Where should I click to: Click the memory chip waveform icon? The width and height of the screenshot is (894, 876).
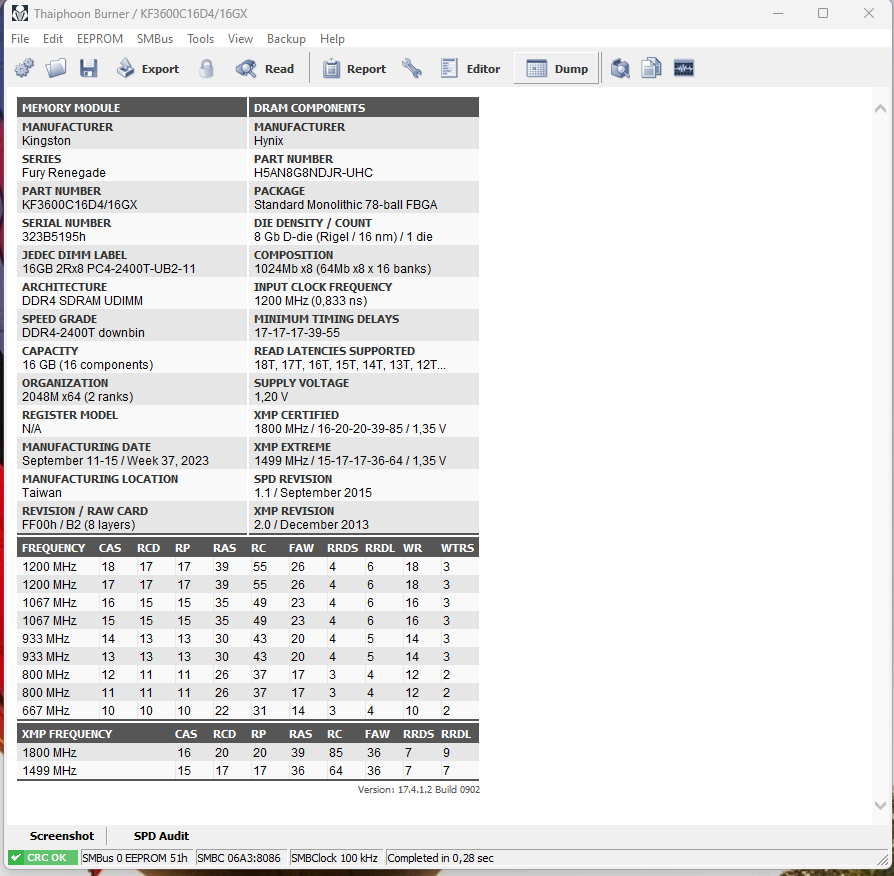click(684, 68)
